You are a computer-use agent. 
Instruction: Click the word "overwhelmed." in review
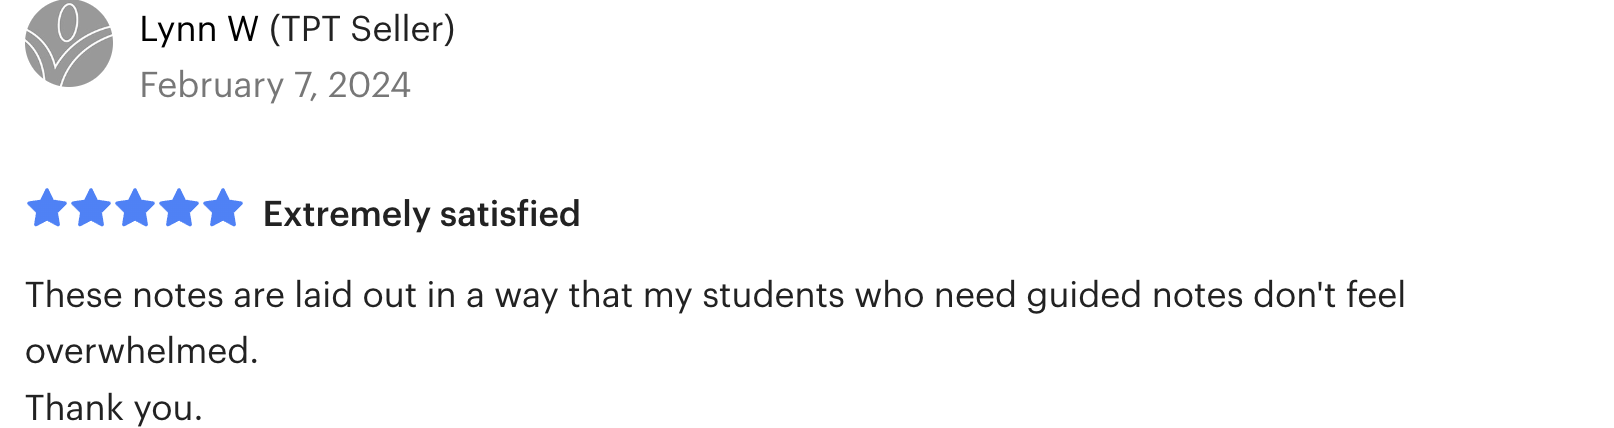click(x=141, y=351)
